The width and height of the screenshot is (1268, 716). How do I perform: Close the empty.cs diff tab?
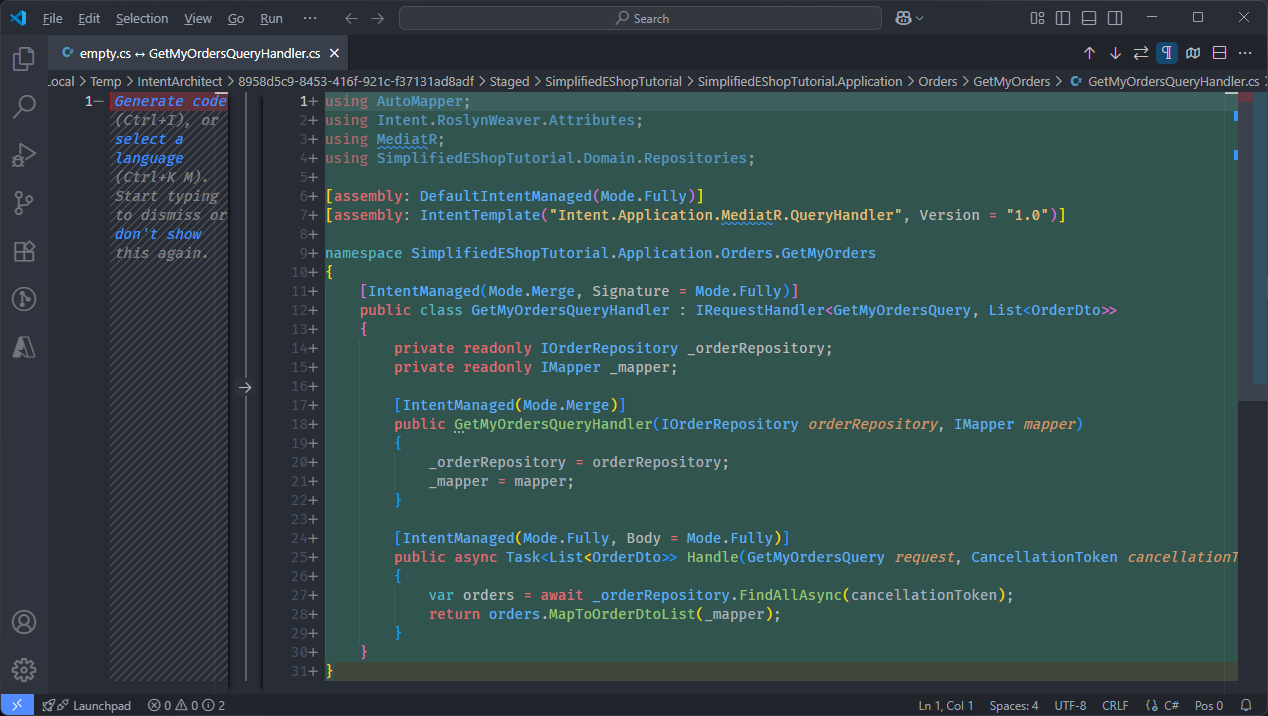334,54
